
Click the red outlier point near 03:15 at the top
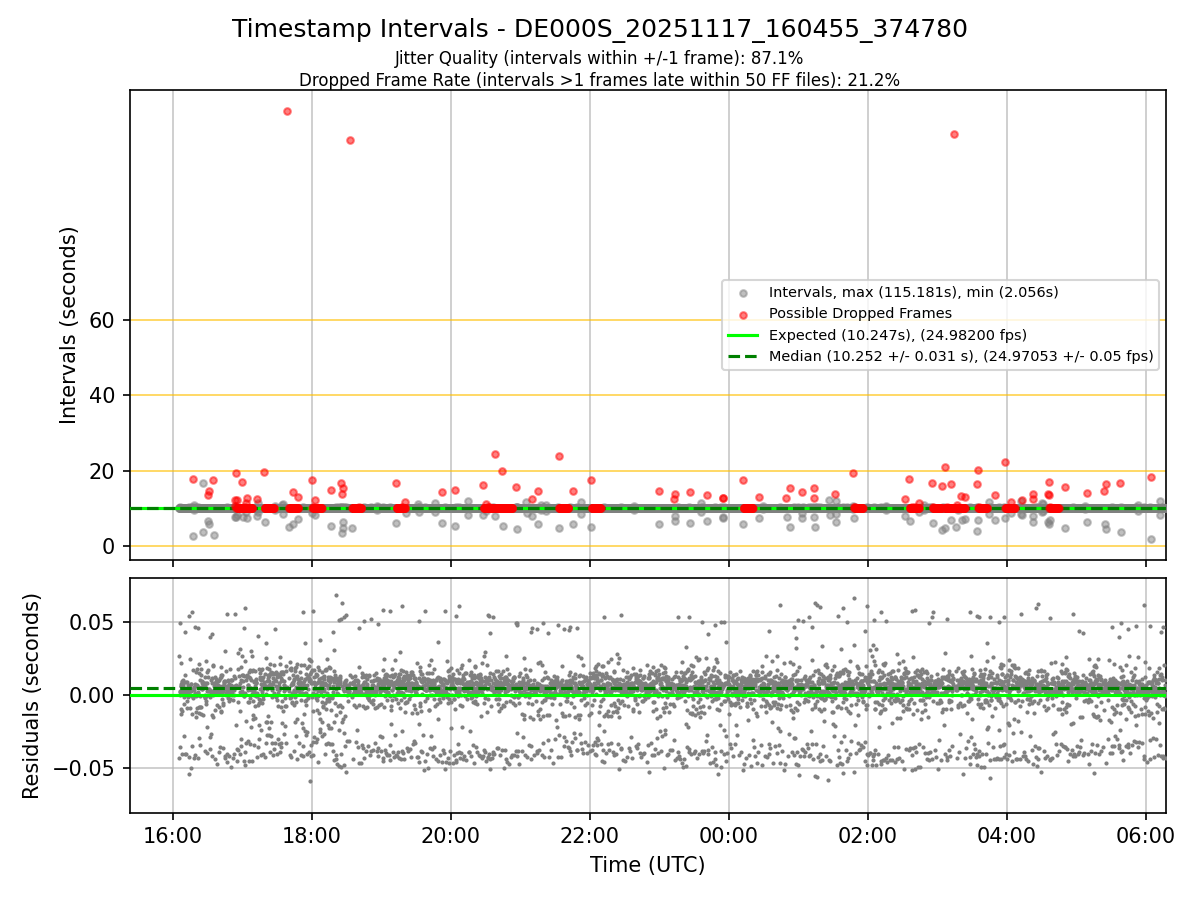[954, 134]
